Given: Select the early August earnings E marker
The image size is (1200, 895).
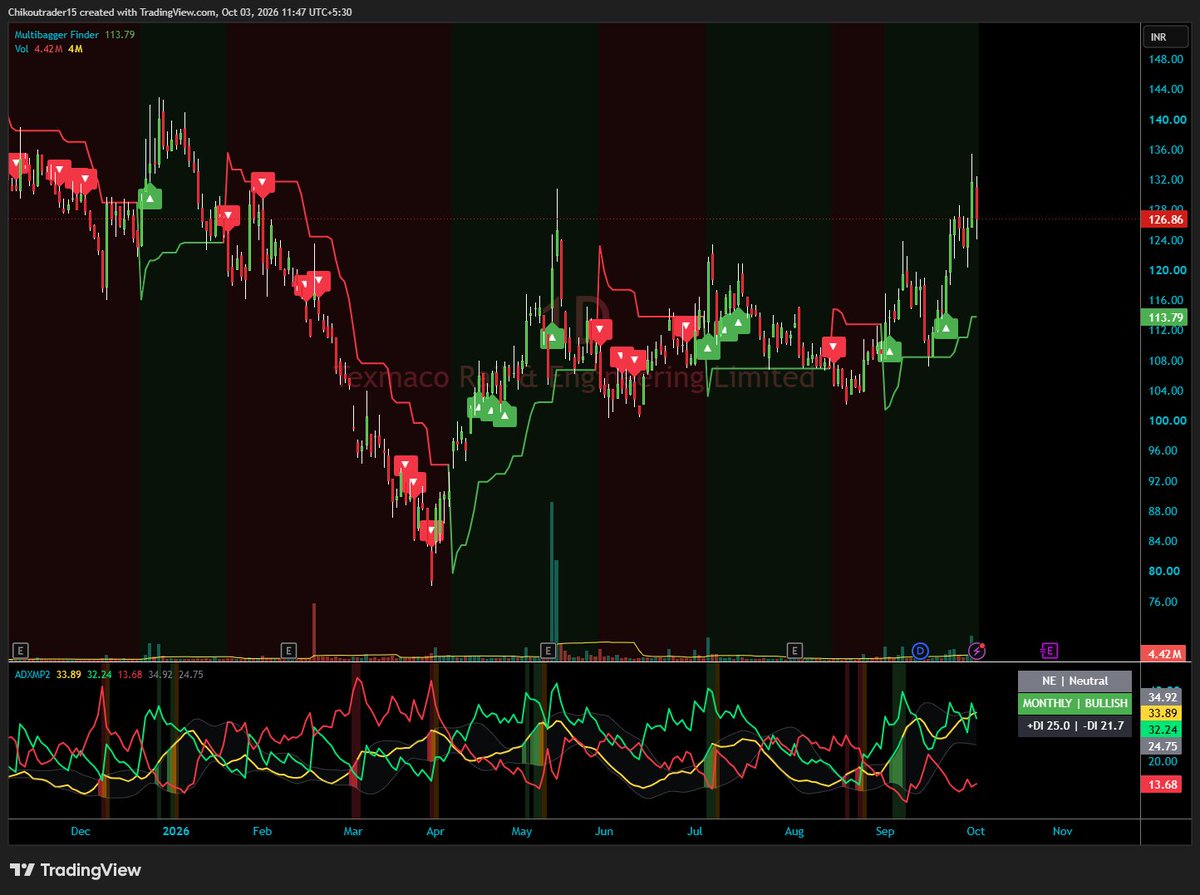Looking at the screenshot, I should tap(795, 650).
